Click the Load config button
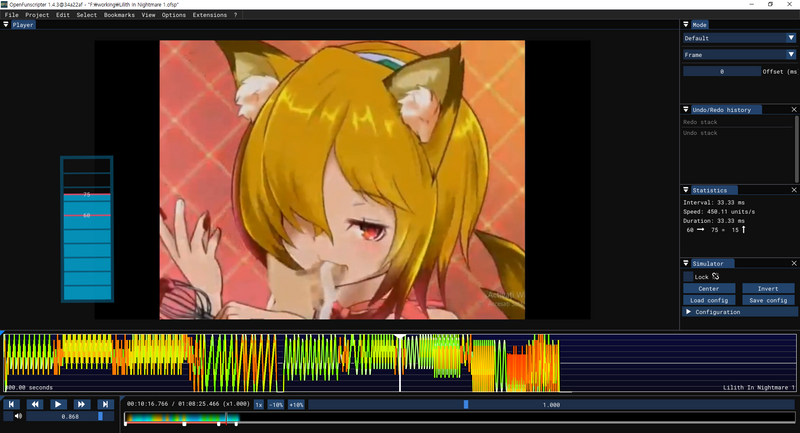This screenshot has width=800, height=433. point(709,300)
